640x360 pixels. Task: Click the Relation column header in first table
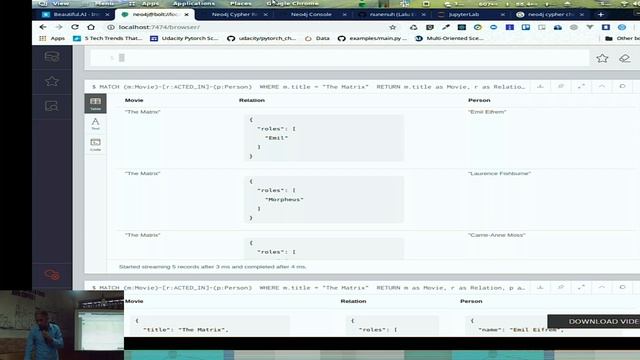pyautogui.click(x=252, y=100)
